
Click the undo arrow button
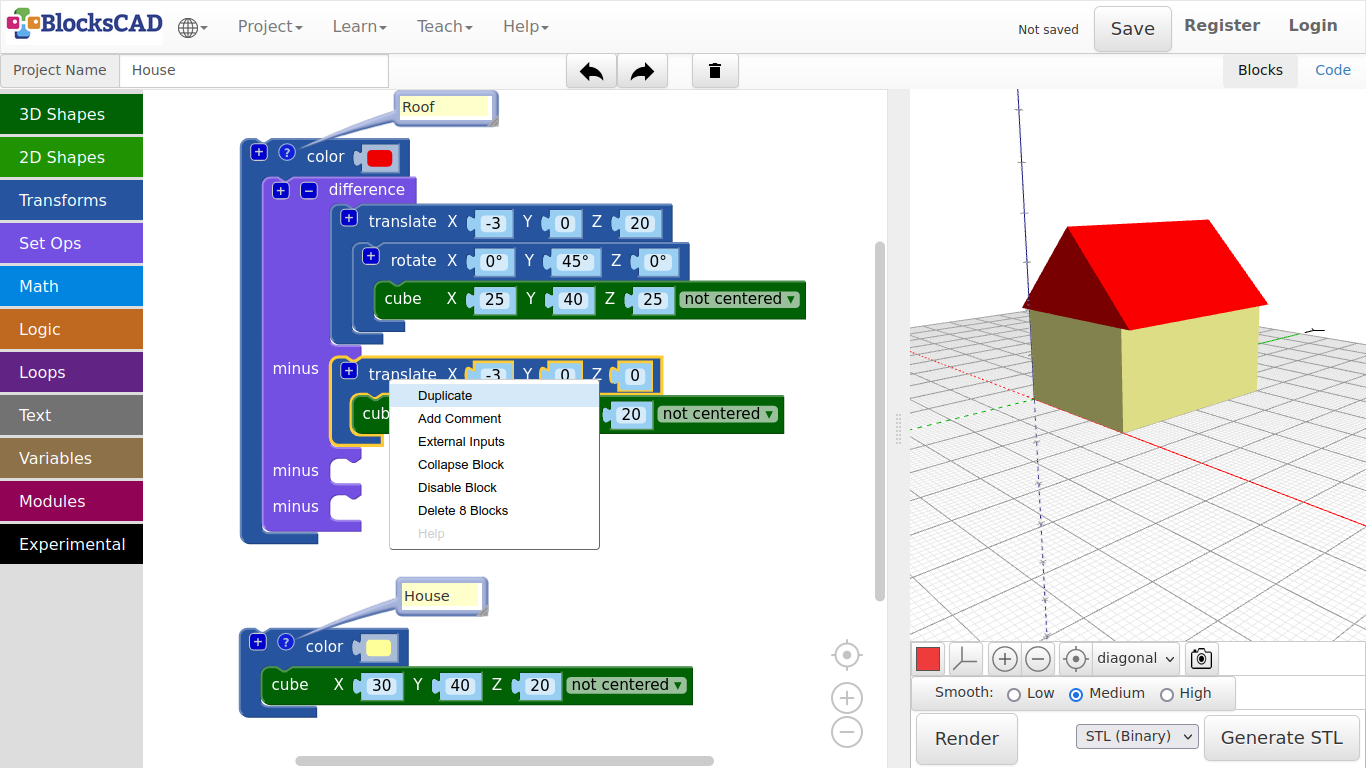click(591, 71)
